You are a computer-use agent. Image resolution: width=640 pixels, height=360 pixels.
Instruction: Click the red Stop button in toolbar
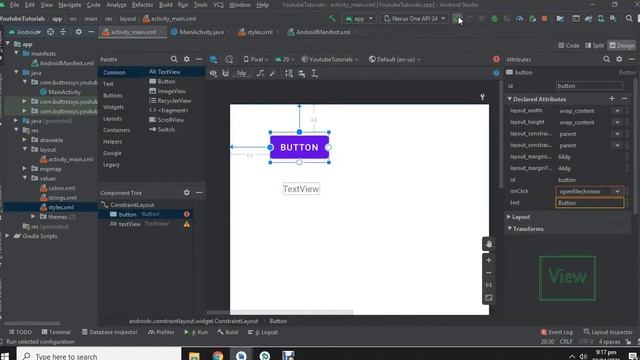point(544,19)
